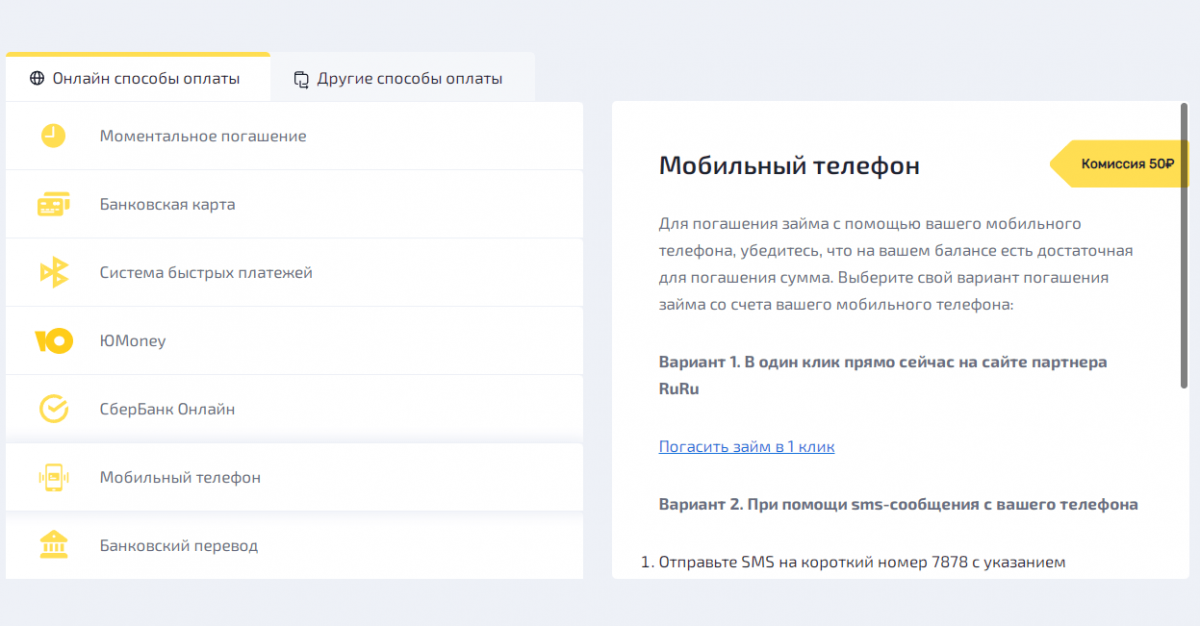Switch to the Онлайн способы оплаты tab
Screen dimensions: 1200x626
point(137,78)
